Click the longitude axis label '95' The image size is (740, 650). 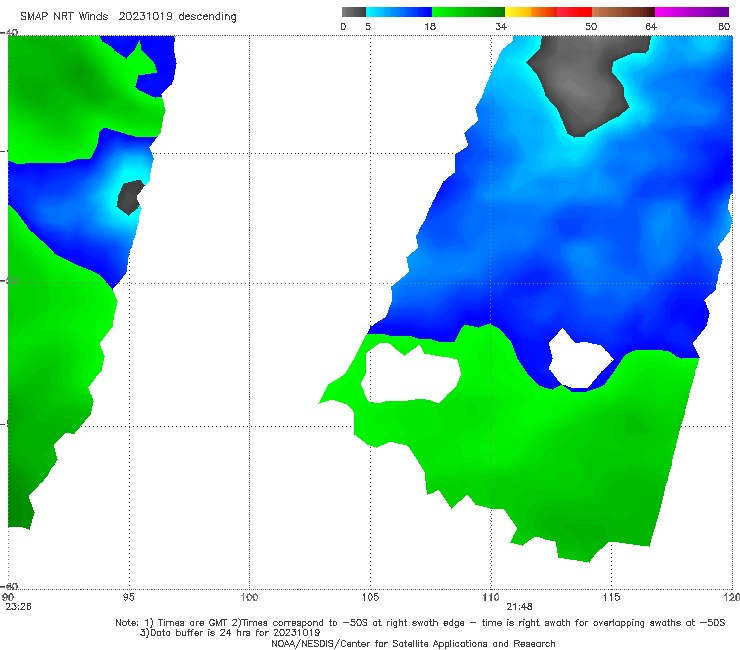[128, 597]
